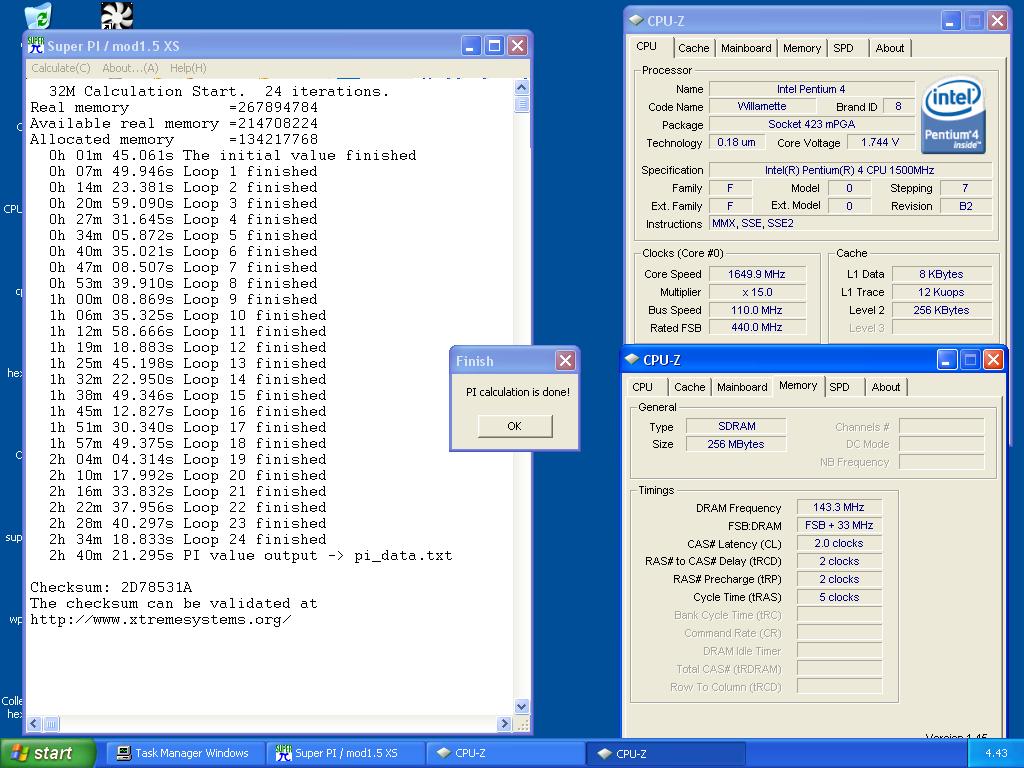The height and width of the screenshot is (768, 1024).
Task: Click Super PI taskbar button
Action: click(x=345, y=753)
